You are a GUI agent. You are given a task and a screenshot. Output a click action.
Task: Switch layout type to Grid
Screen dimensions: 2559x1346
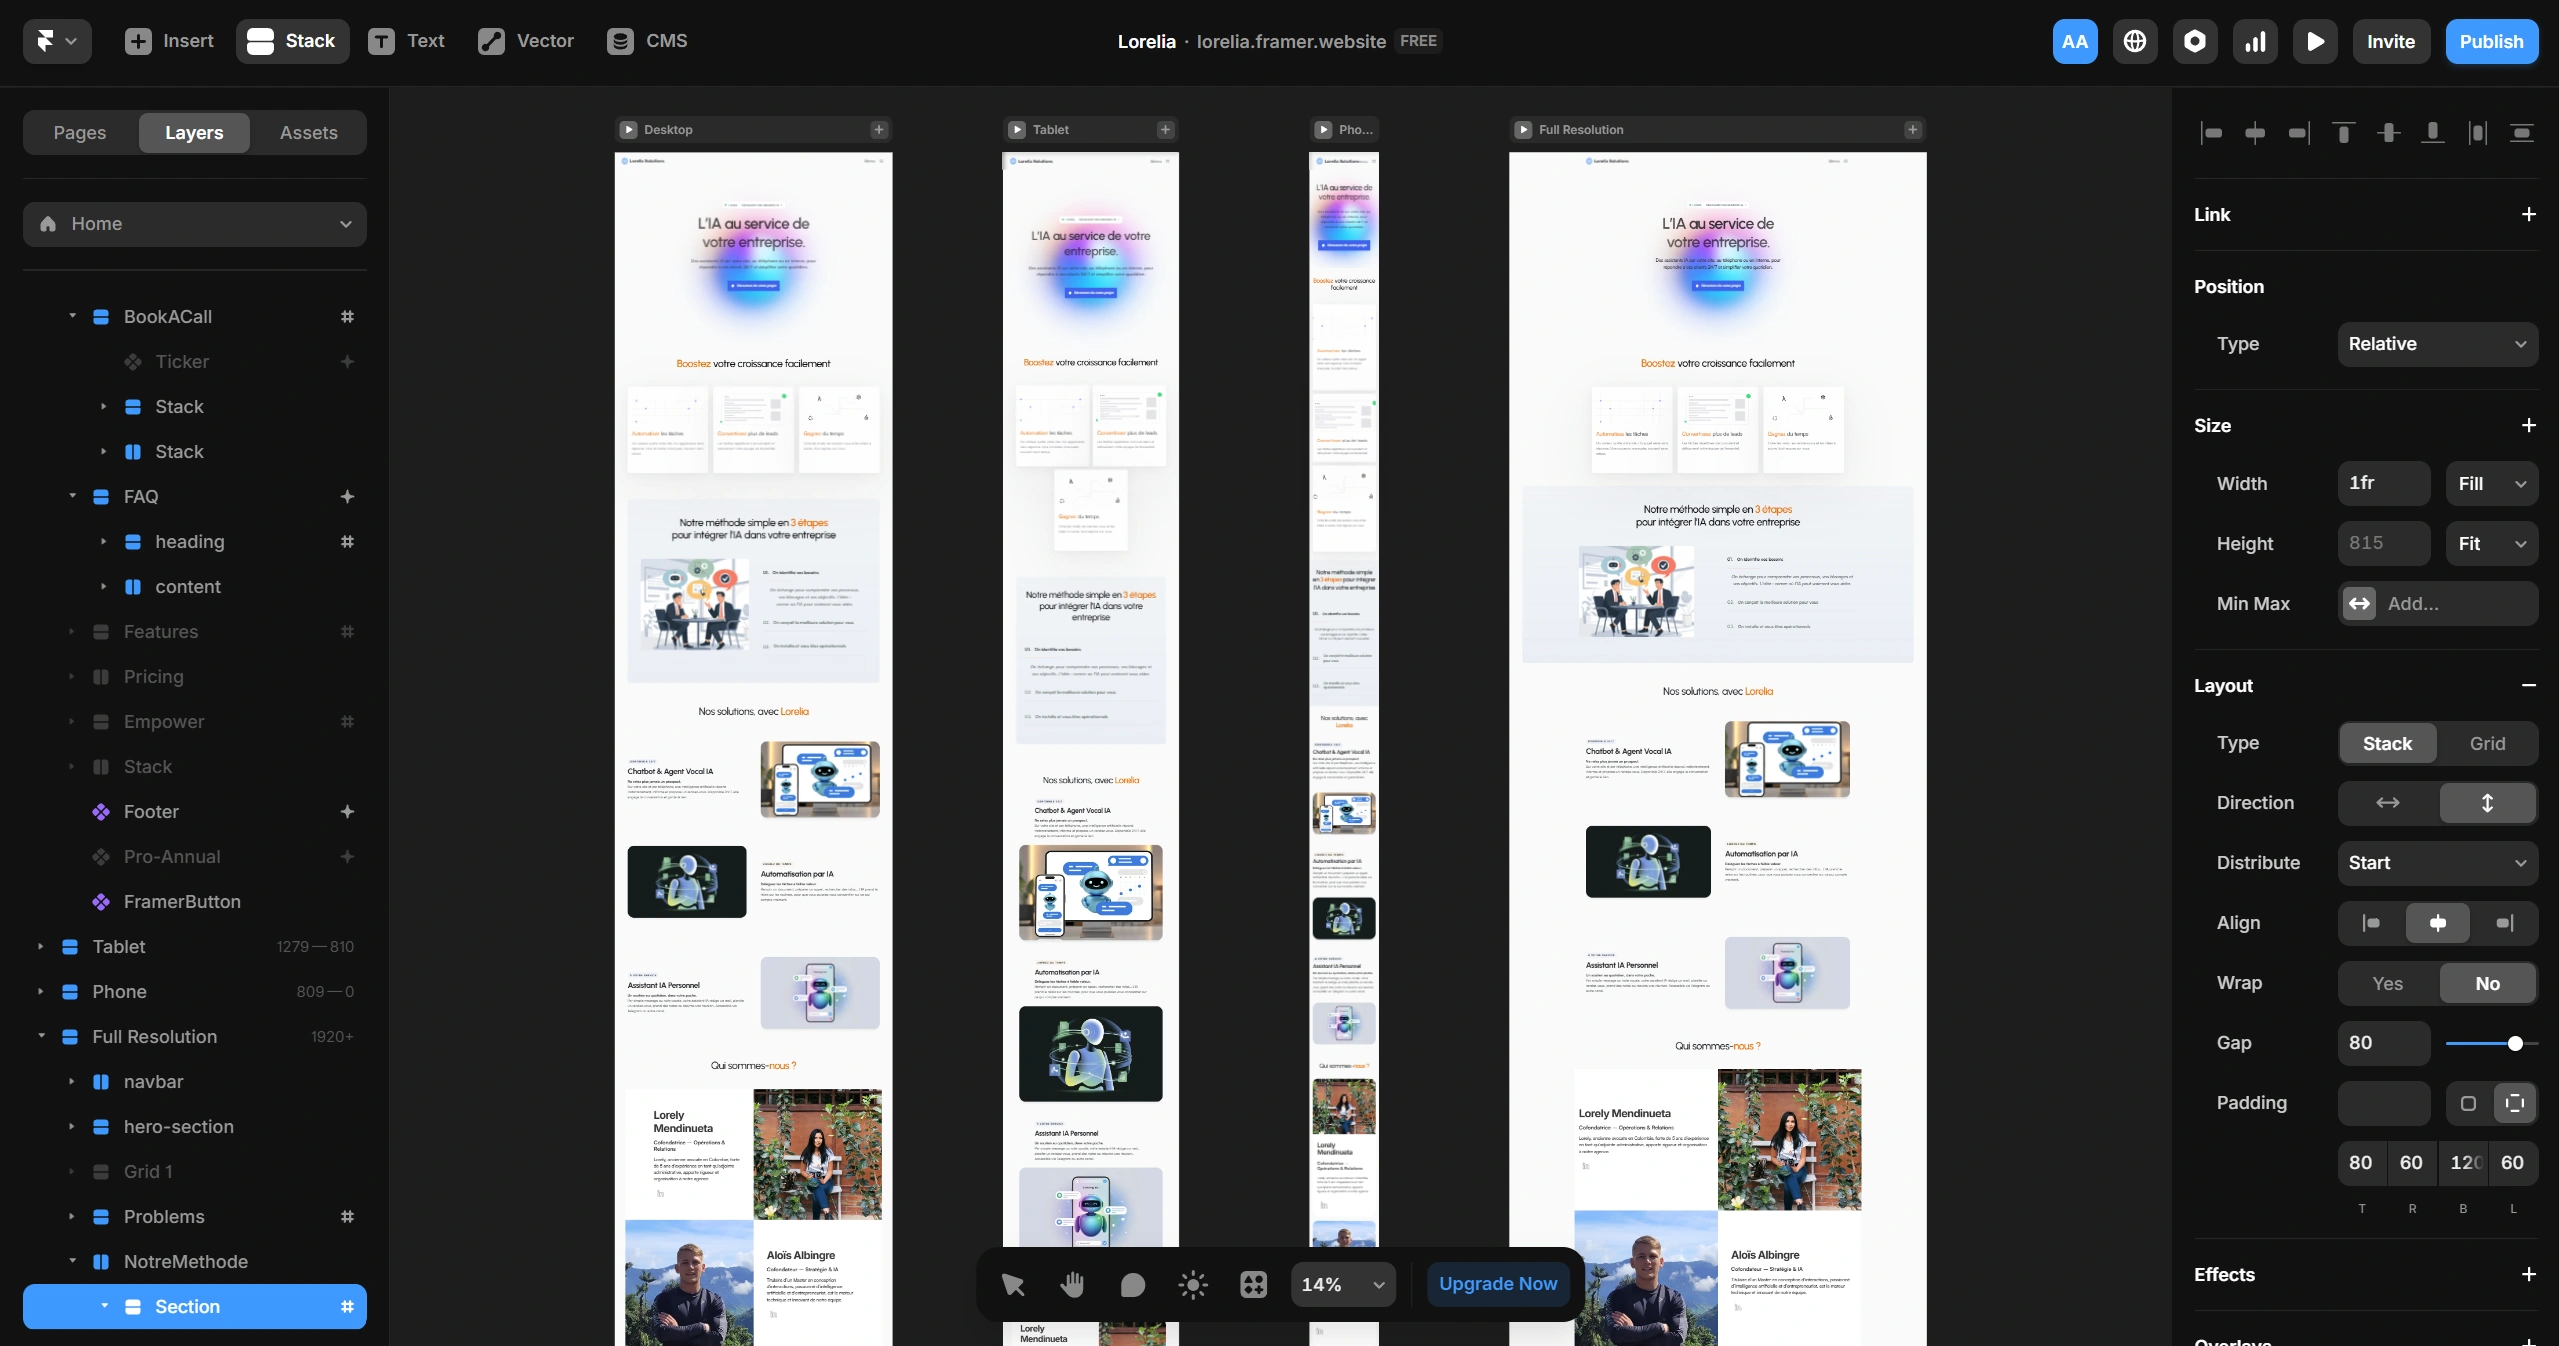click(x=2487, y=743)
